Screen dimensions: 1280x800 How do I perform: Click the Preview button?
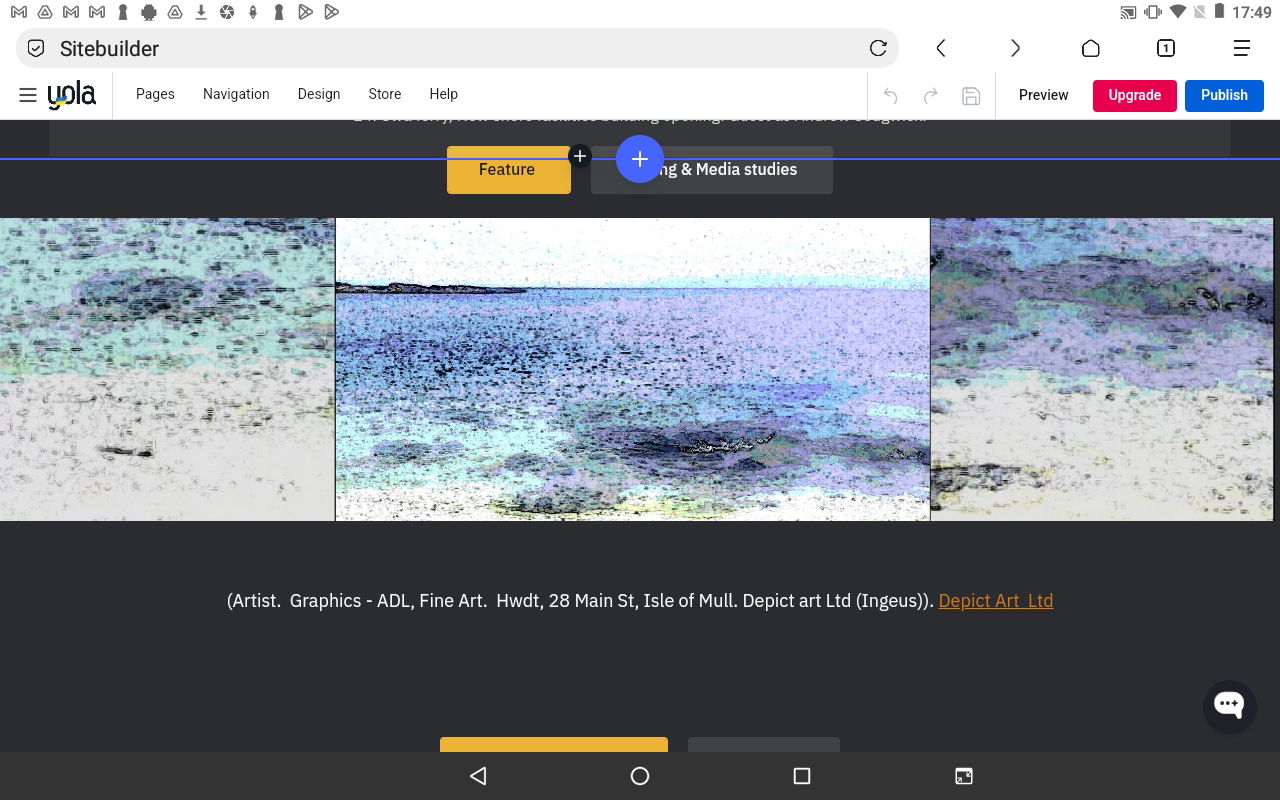(1044, 95)
